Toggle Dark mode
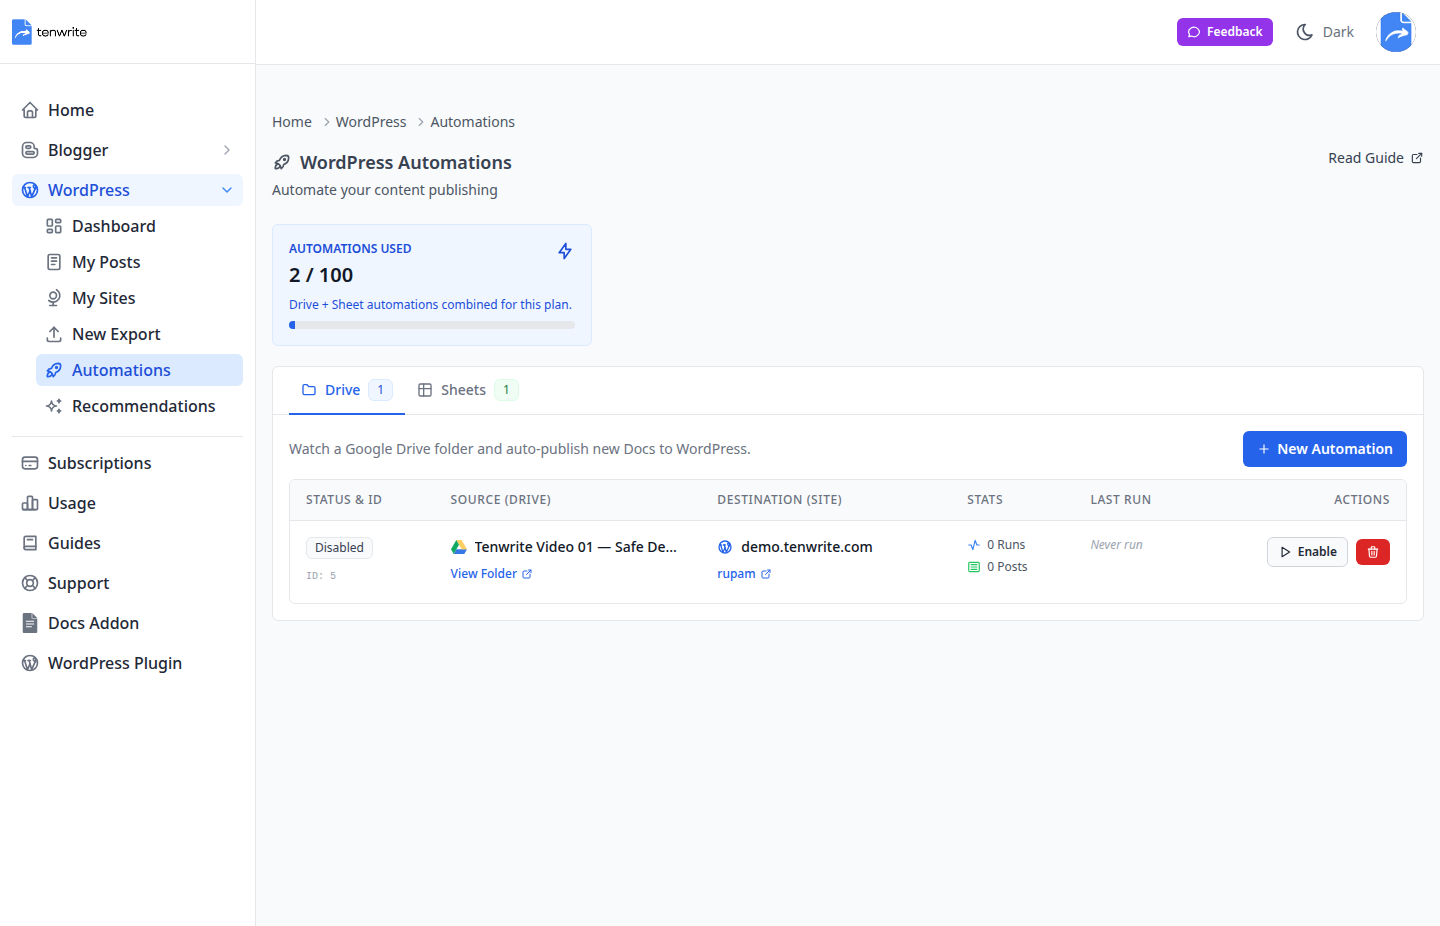1440x926 pixels. [1325, 32]
